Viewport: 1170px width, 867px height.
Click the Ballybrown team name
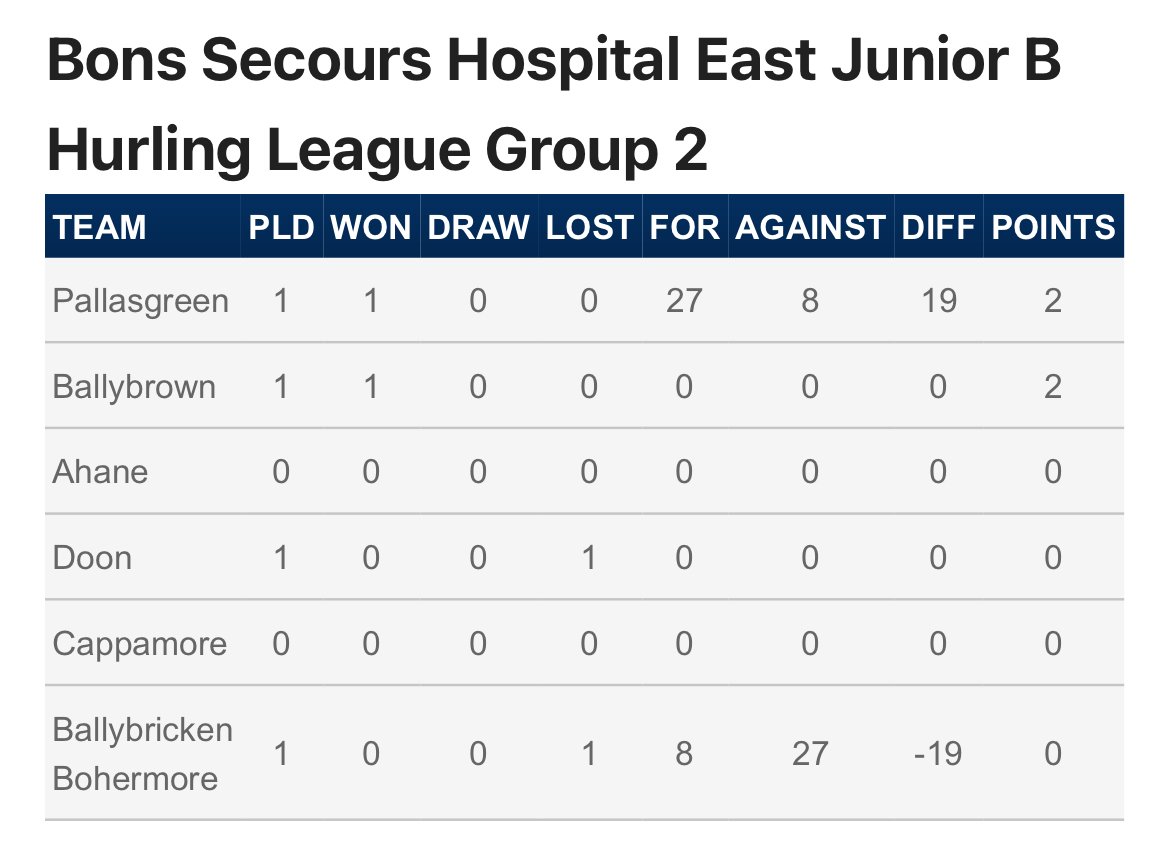tap(134, 387)
